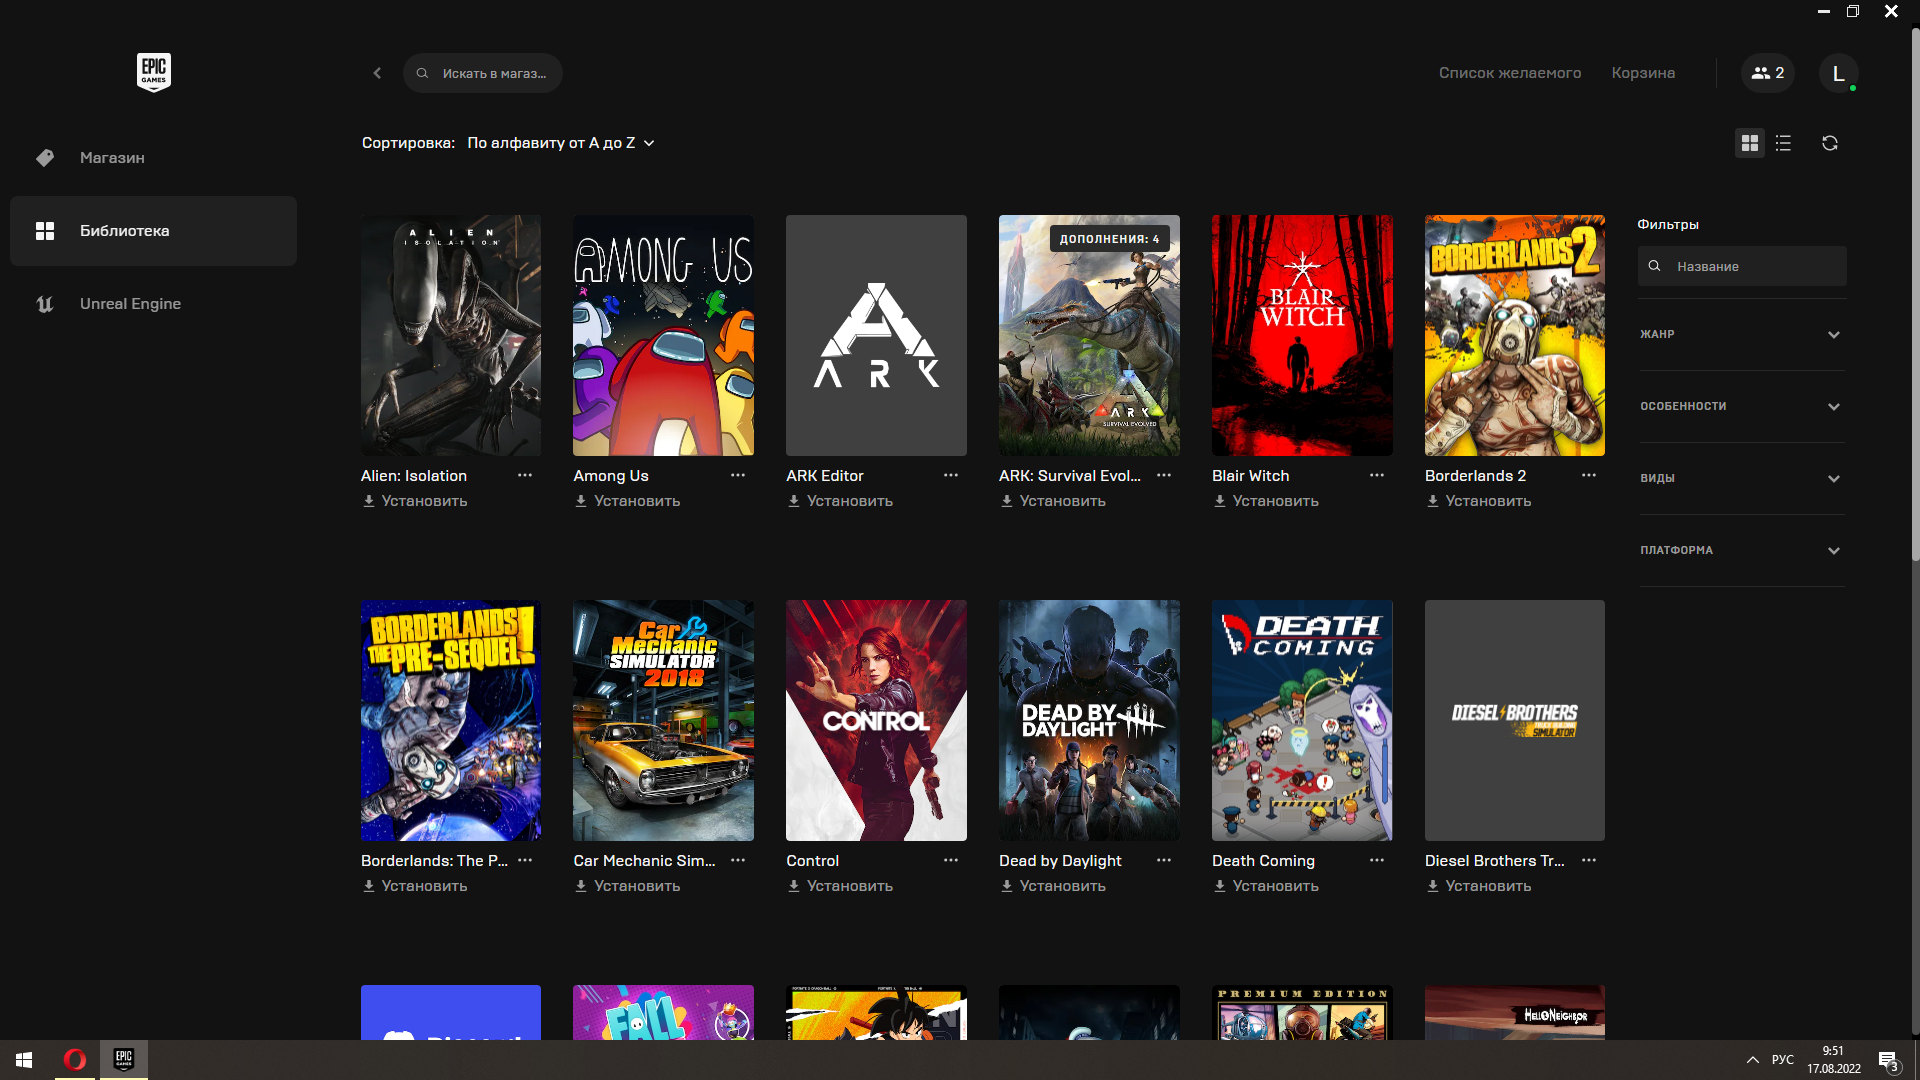Viewport: 1920px width, 1080px height.
Task: Expand the ВИДЫ filter
Action: point(1741,478)
